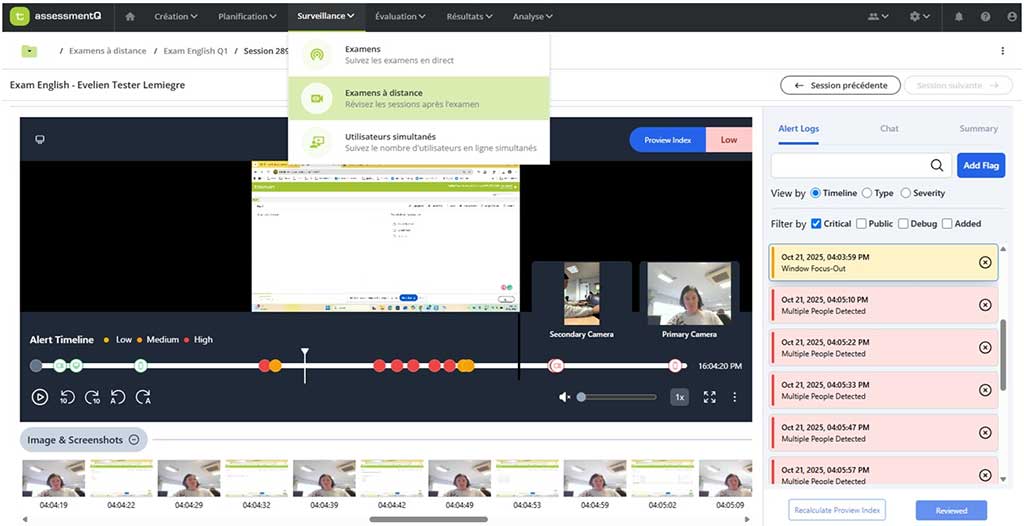Click the search magnifier in Alert Logs
The height and width of the screenshot is (526, 1024).
(937, 165)
